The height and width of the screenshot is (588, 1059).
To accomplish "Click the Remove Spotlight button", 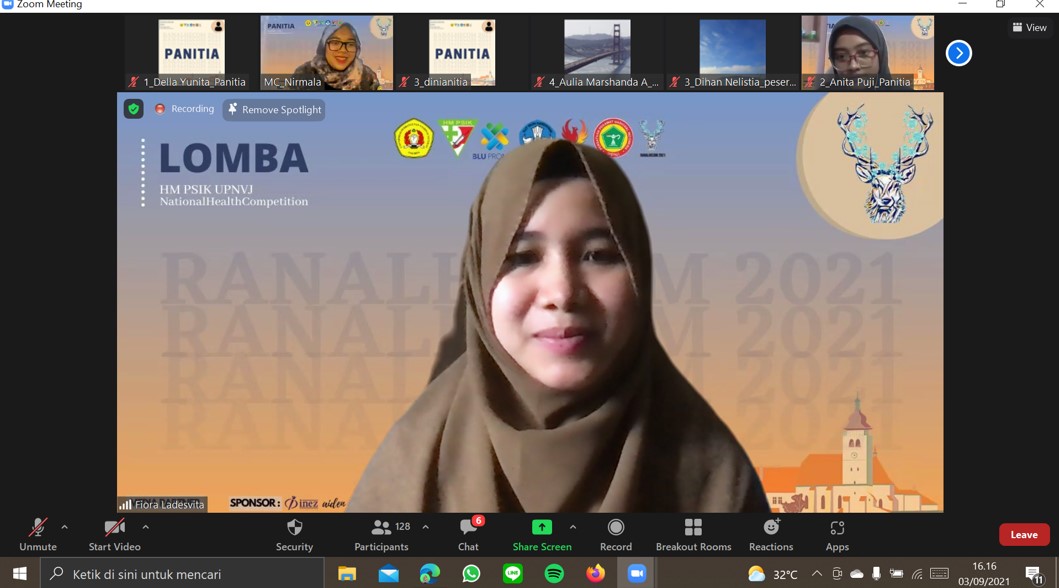I will (x=274, y=110).
